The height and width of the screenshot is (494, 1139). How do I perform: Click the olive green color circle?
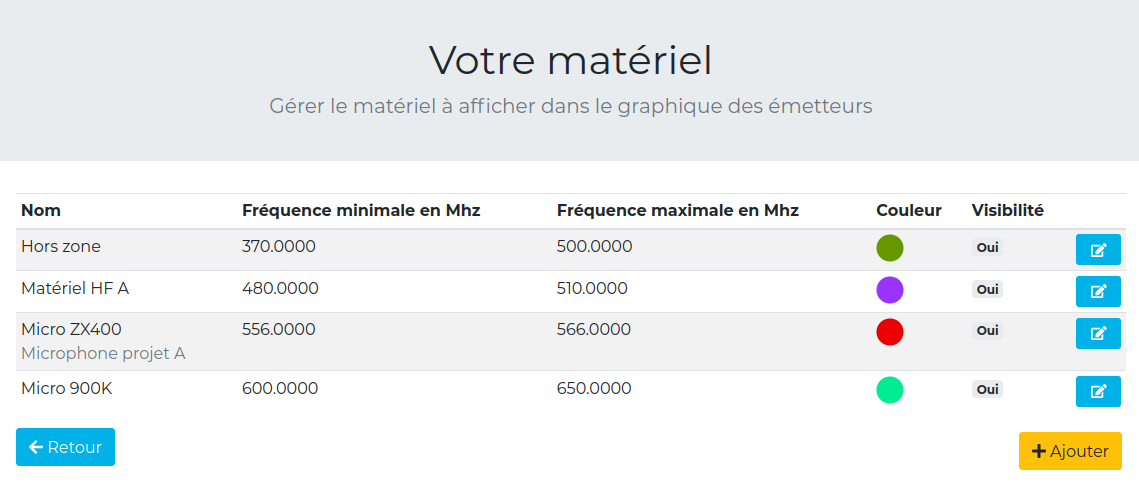890,248
